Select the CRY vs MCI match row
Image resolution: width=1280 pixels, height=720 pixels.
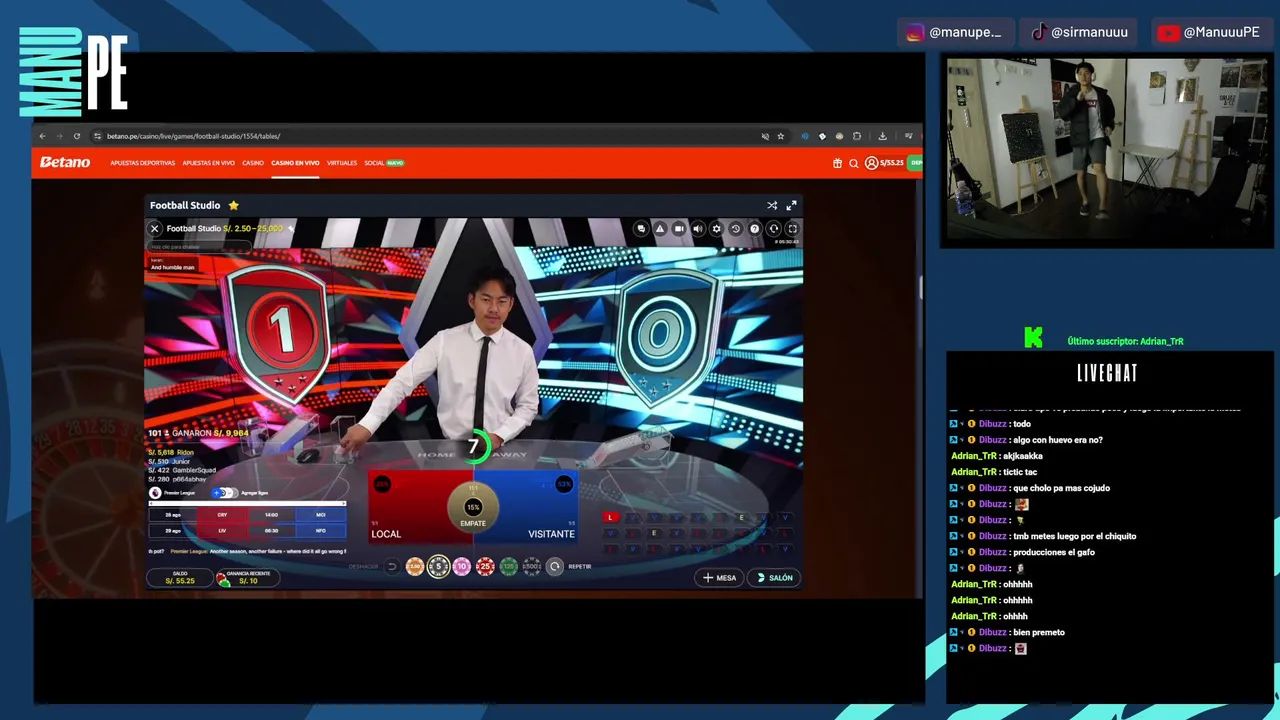[x=246, y=515]
